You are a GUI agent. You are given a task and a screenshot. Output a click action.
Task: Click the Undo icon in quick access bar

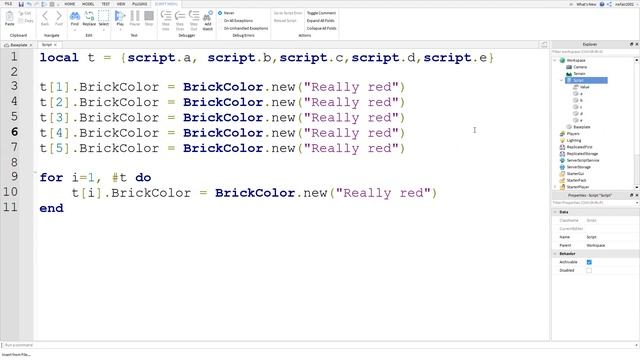29,4
